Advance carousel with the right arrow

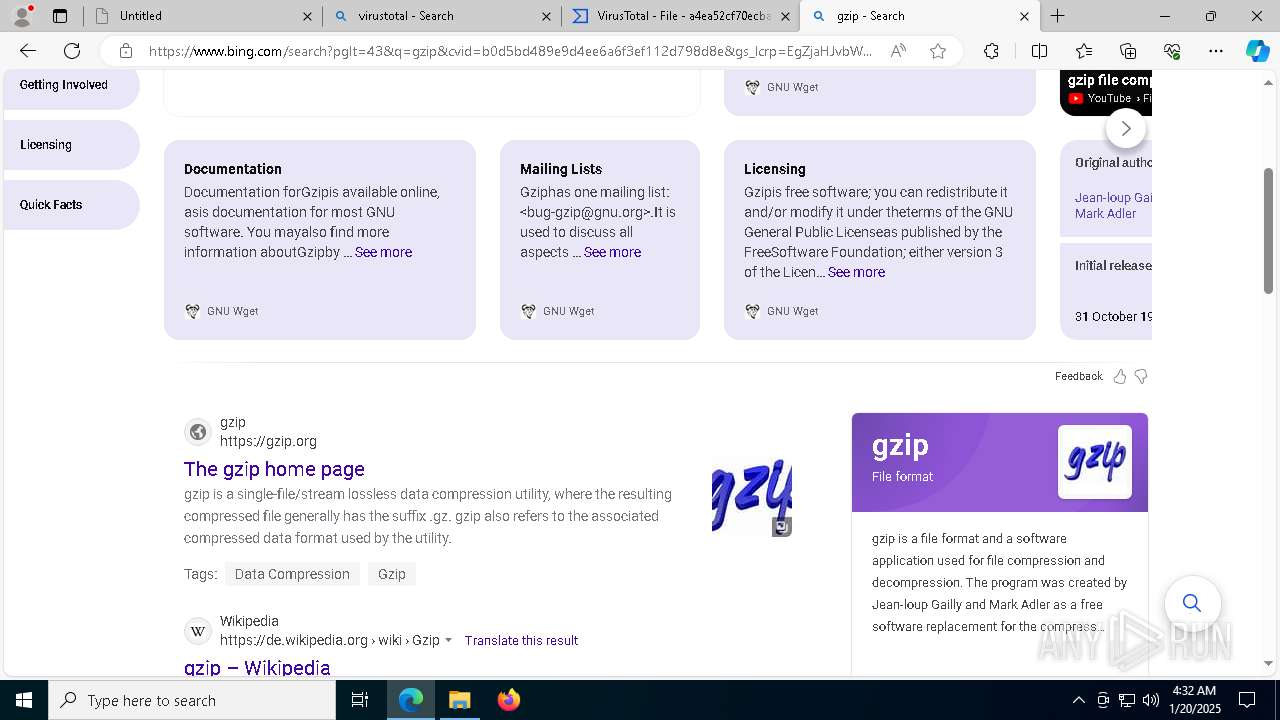[x=1126, y=129]
